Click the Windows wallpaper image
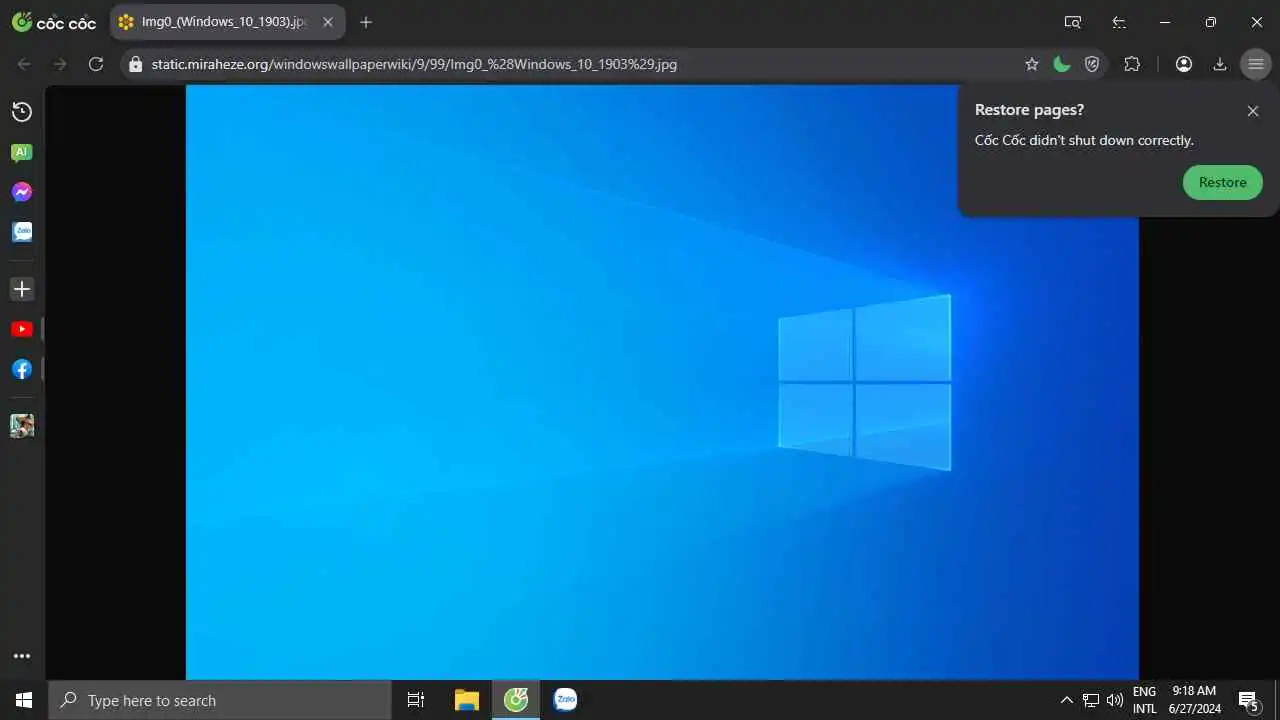The height and width of the screenshot is (720, 1280). coord(662,382)
